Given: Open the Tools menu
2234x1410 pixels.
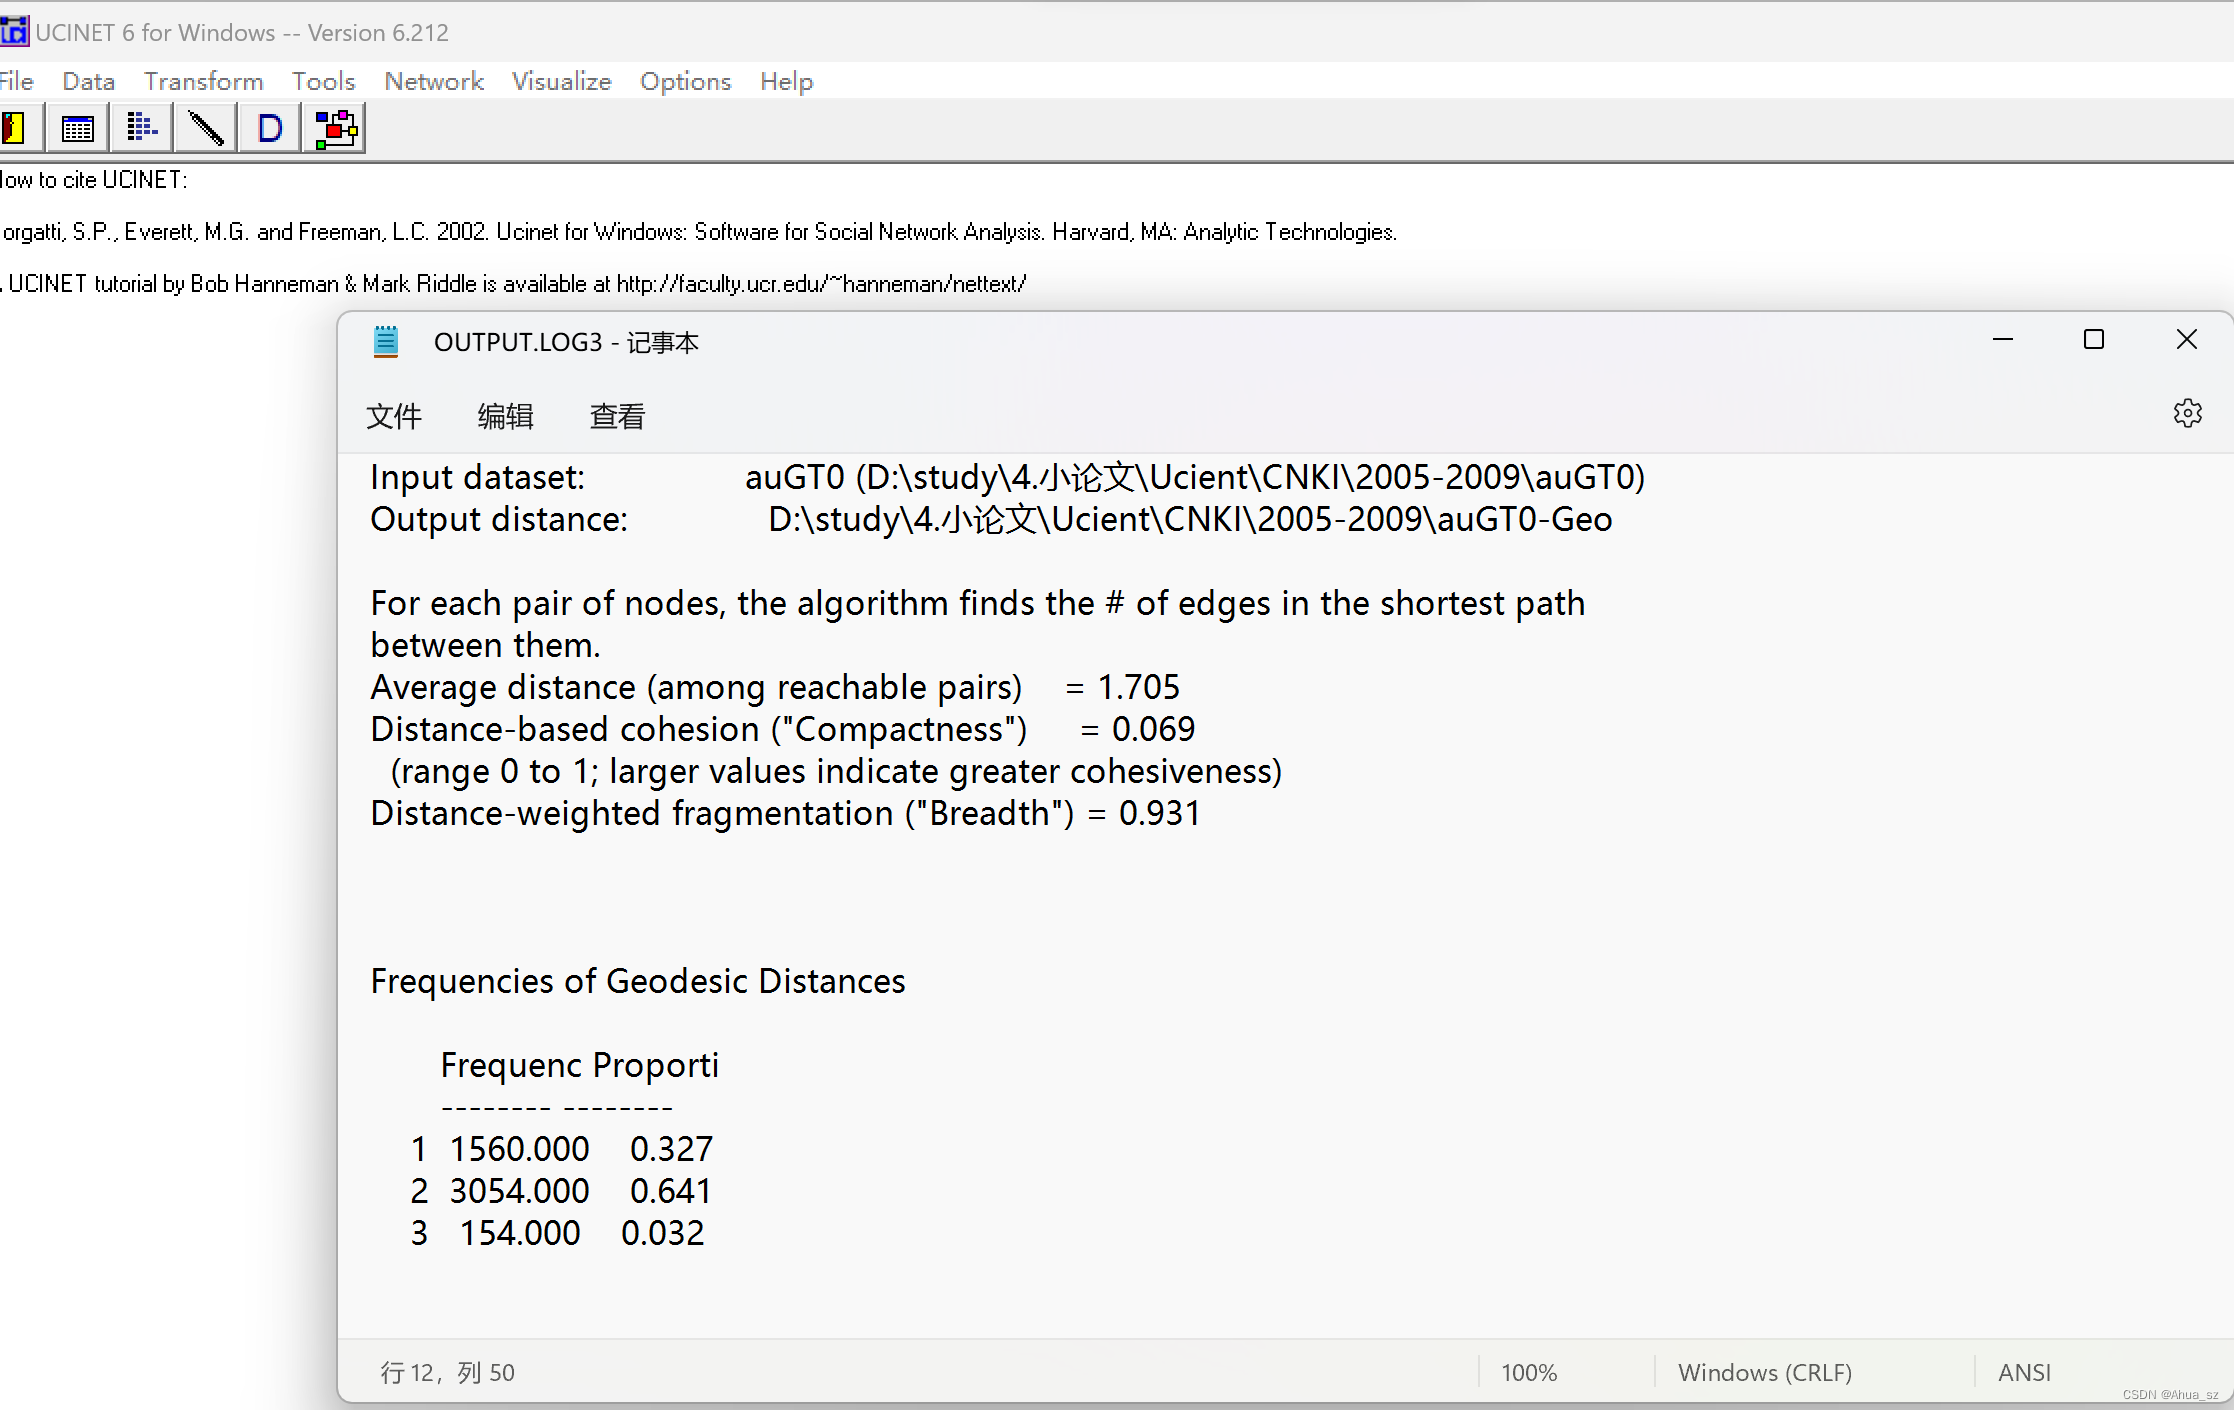Looking at the screenshot, I should (x=323, y=81).
